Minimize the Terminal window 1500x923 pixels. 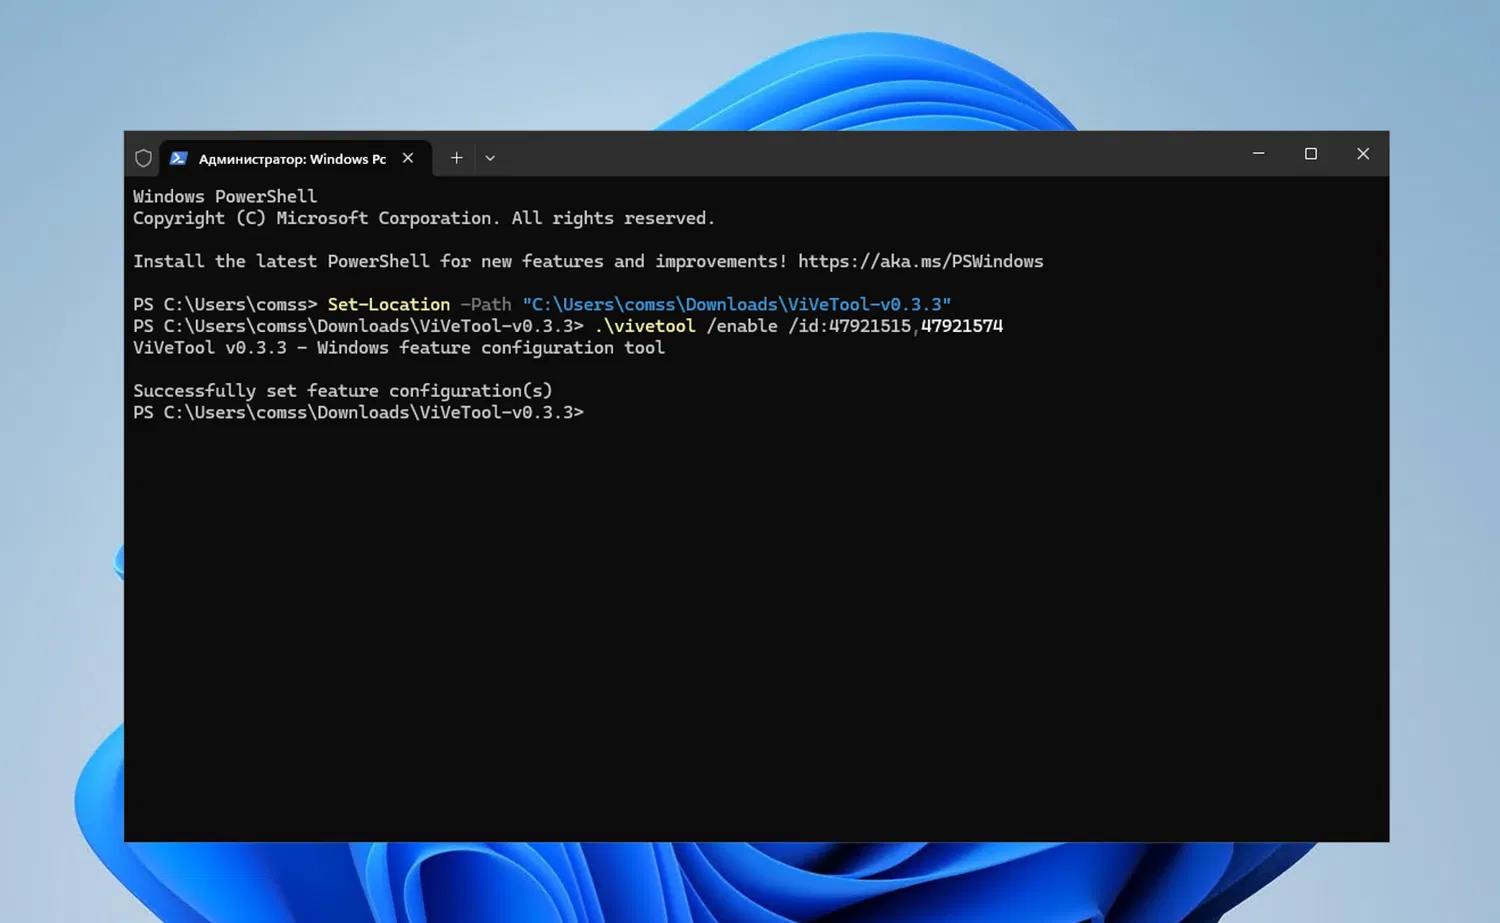pos(1259,154)
